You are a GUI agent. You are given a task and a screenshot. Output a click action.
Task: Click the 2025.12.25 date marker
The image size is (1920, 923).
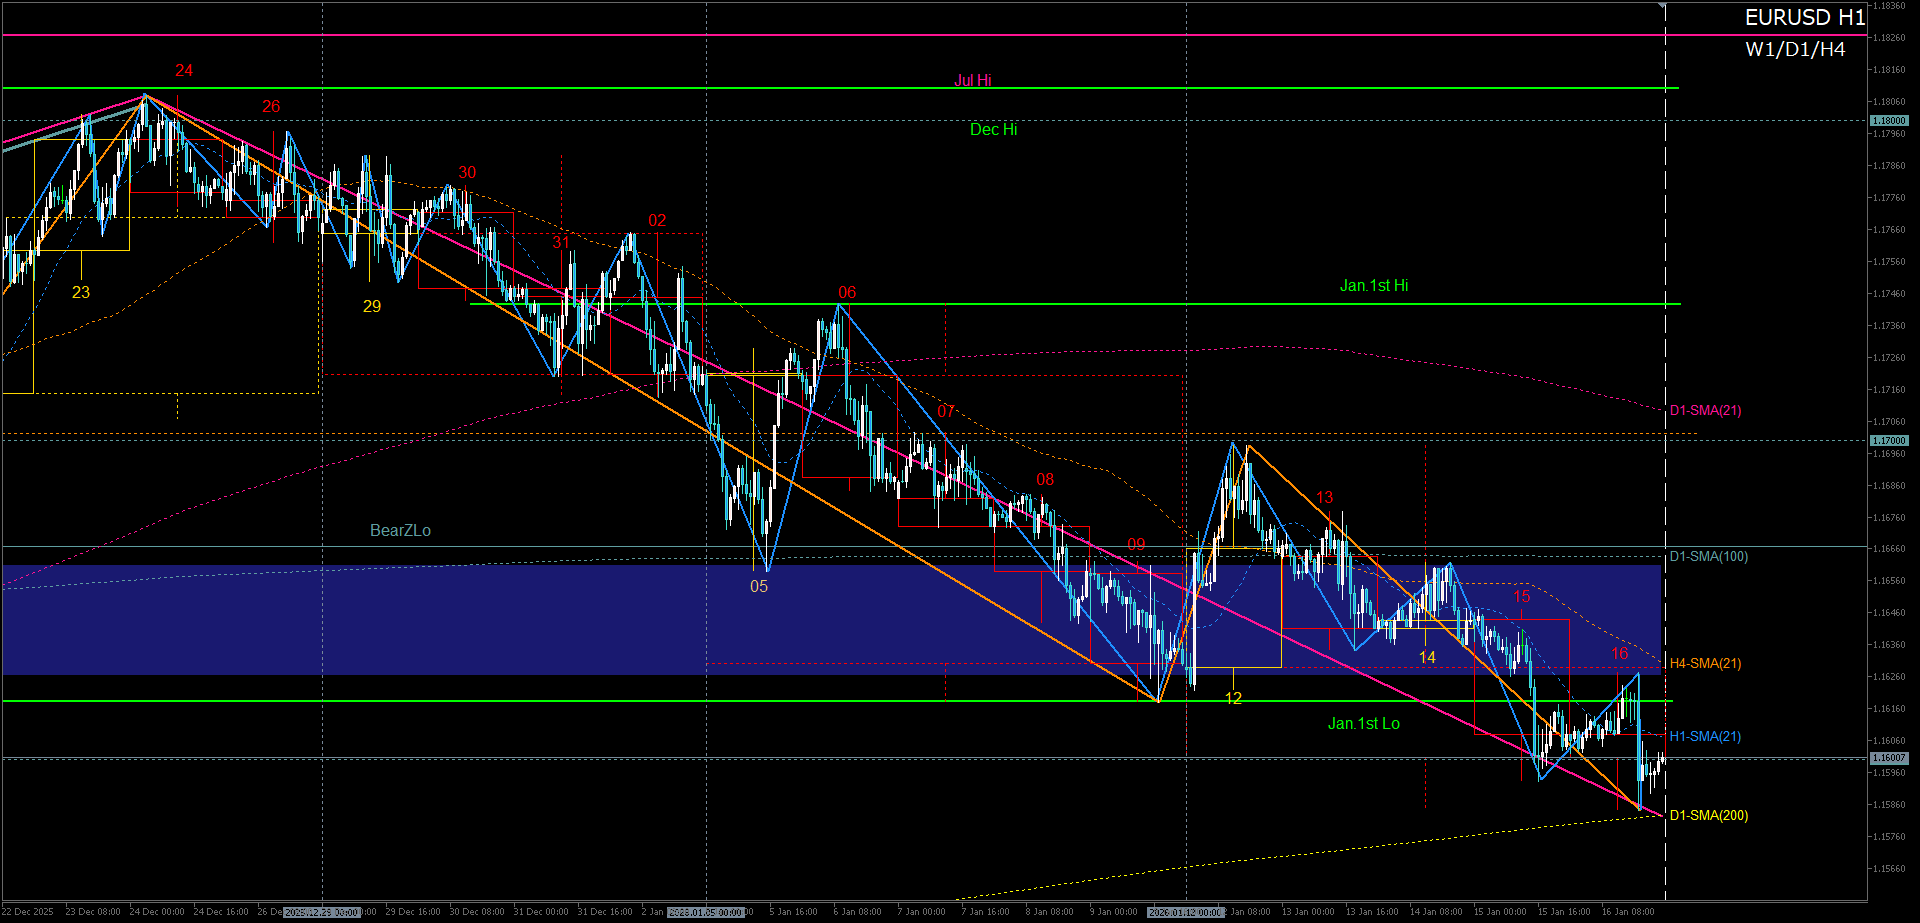click(321, 912)
